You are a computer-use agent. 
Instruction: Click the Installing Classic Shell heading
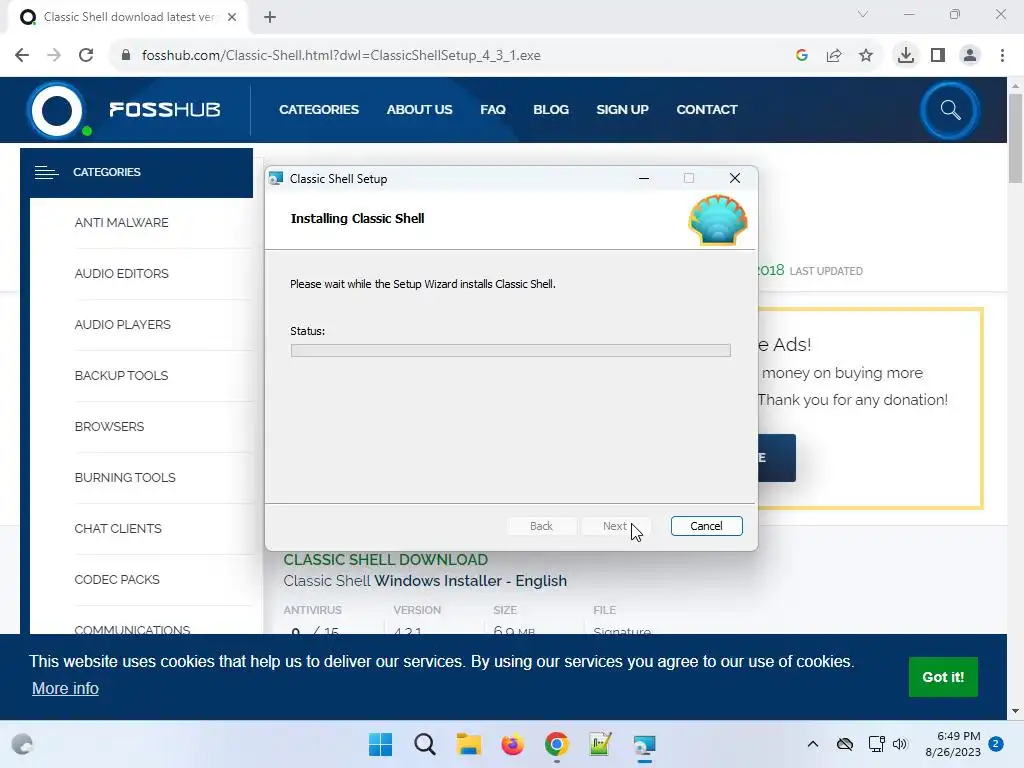(357, 219)
